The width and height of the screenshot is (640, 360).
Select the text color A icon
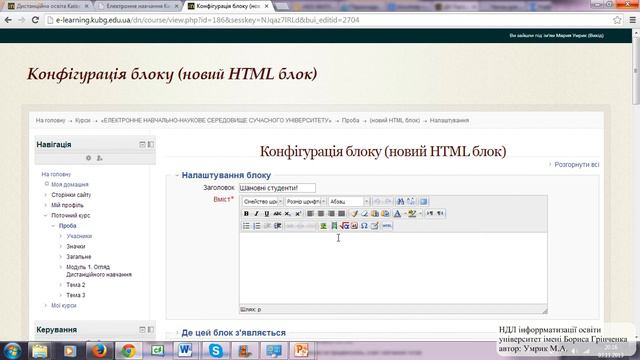(397, 213)
